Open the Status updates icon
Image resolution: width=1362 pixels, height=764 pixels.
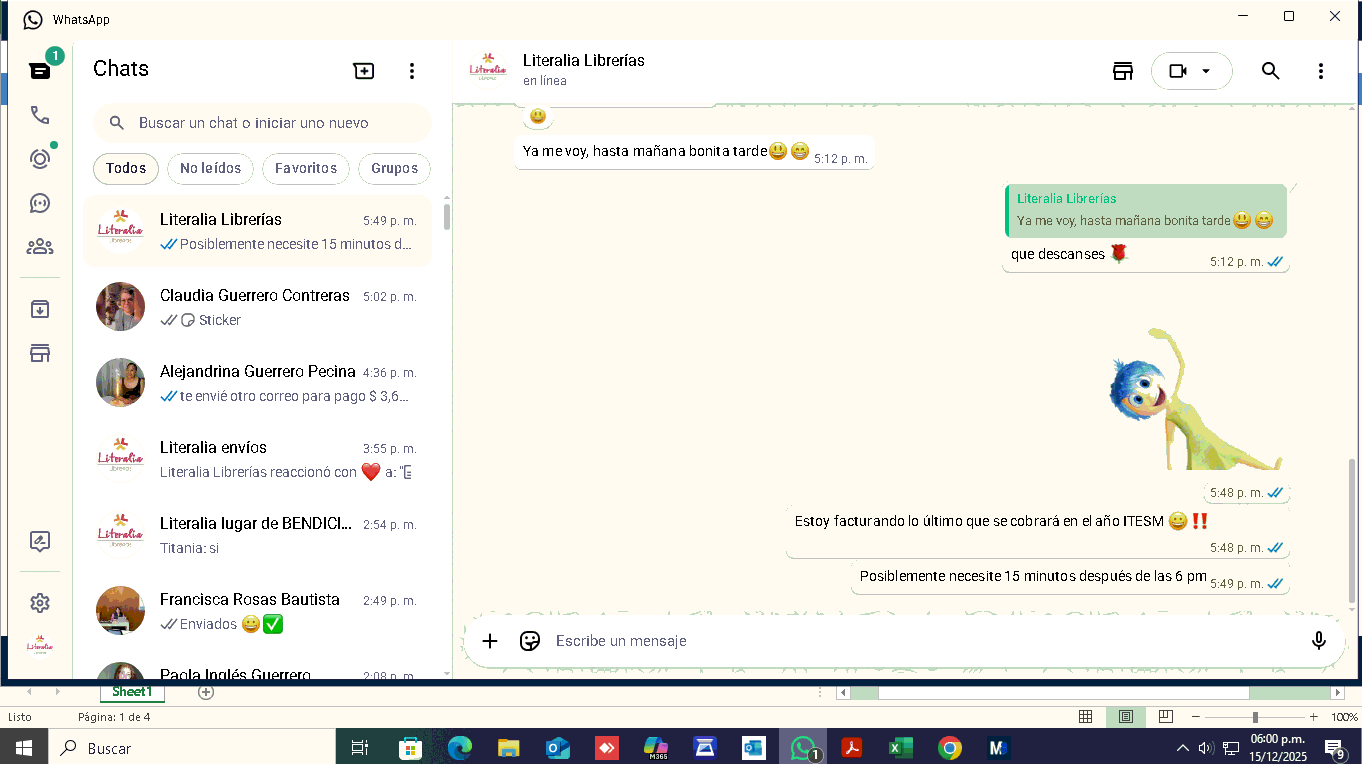pyautogui.click(x=40, y=159)
